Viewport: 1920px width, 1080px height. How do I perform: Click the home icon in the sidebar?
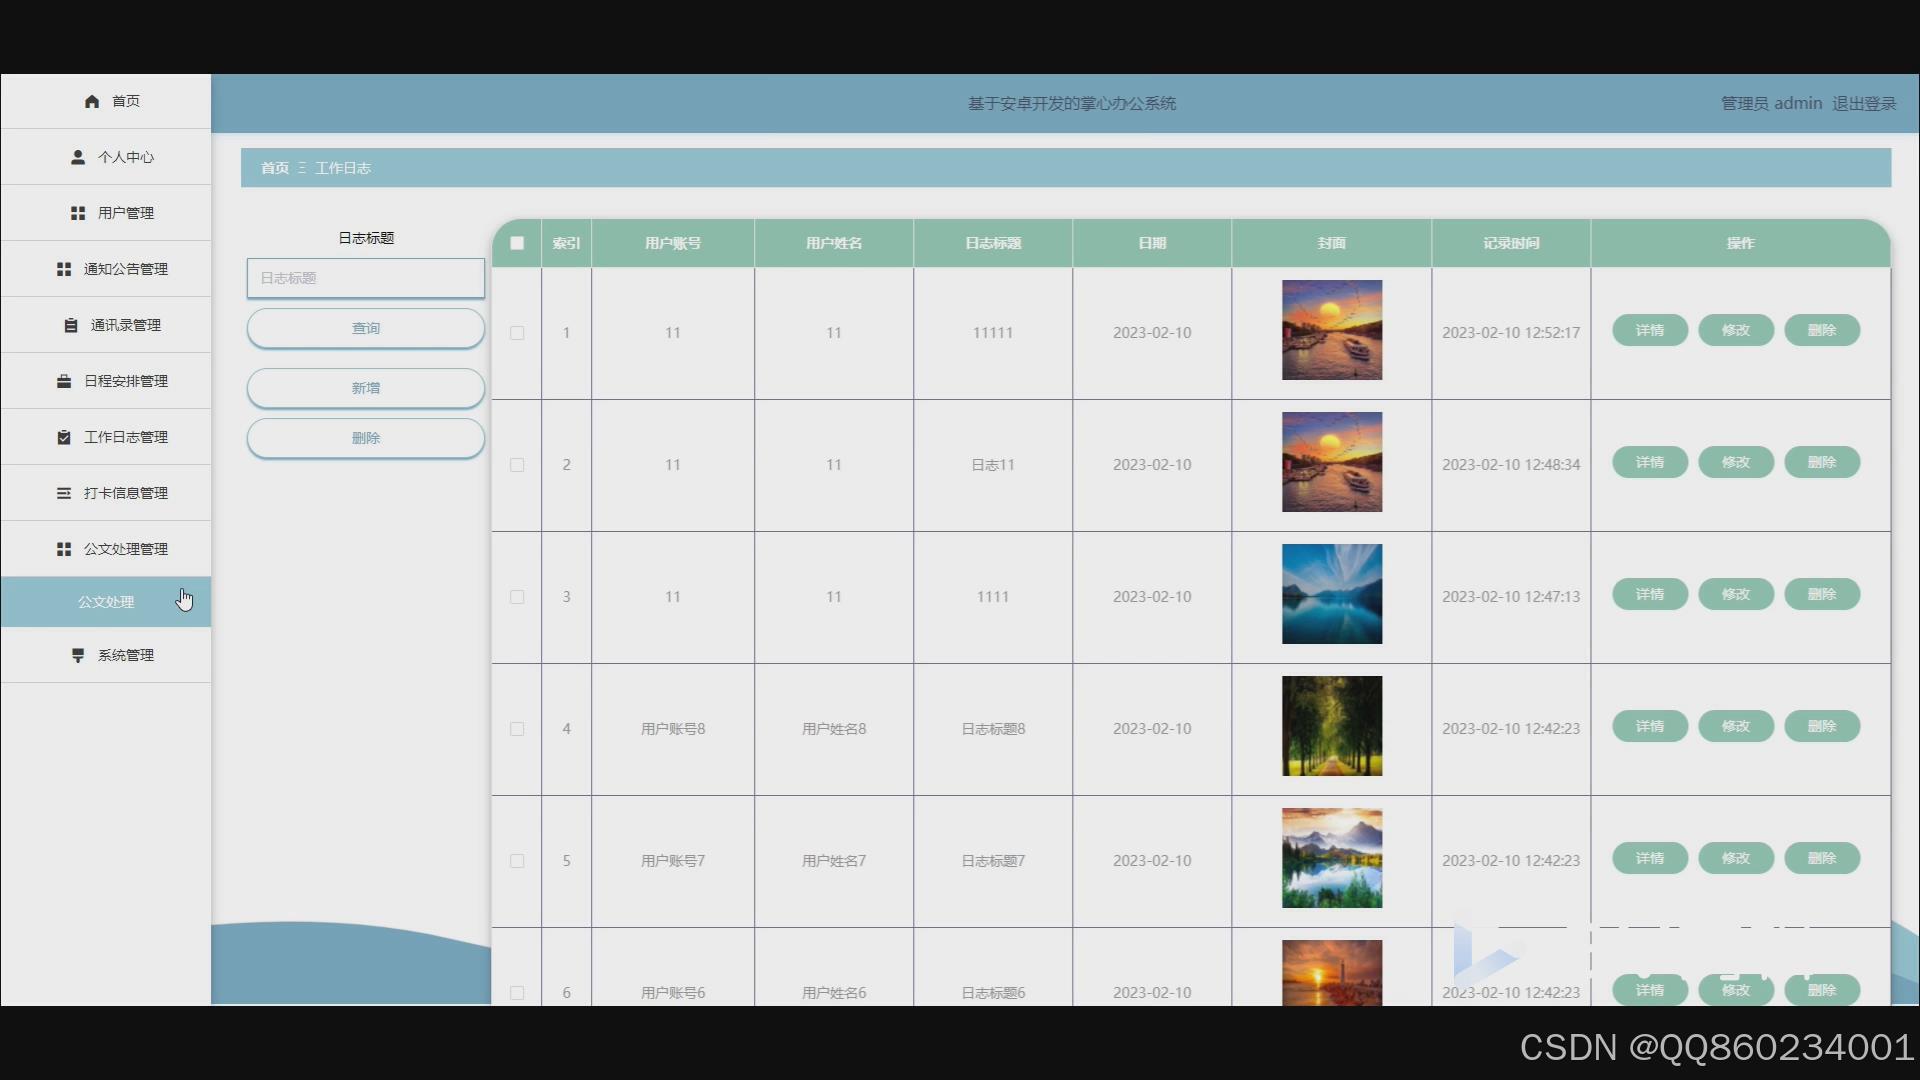tap(92, 101)
